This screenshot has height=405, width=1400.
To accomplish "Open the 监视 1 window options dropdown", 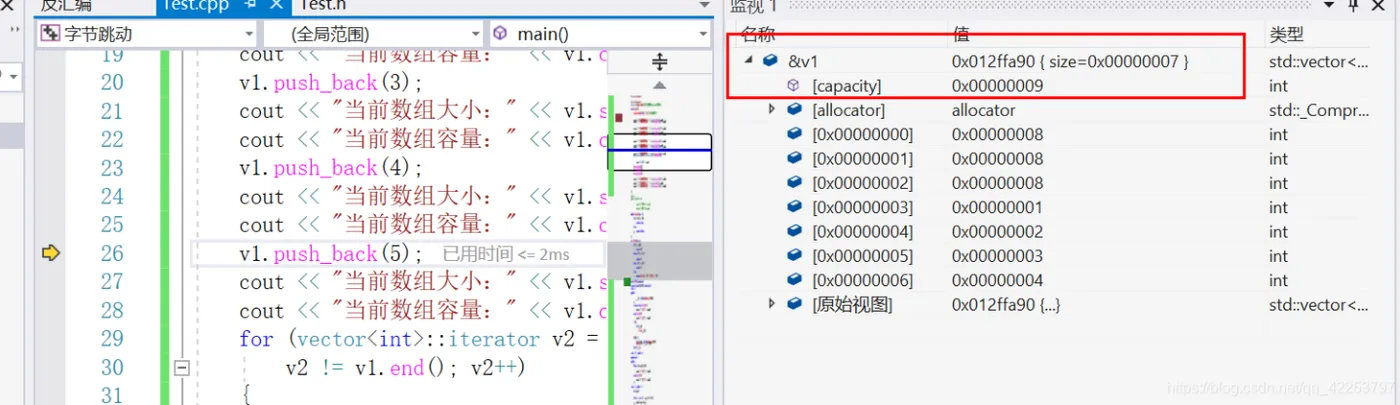I will pyautogui.click(x=1328, y=6).
